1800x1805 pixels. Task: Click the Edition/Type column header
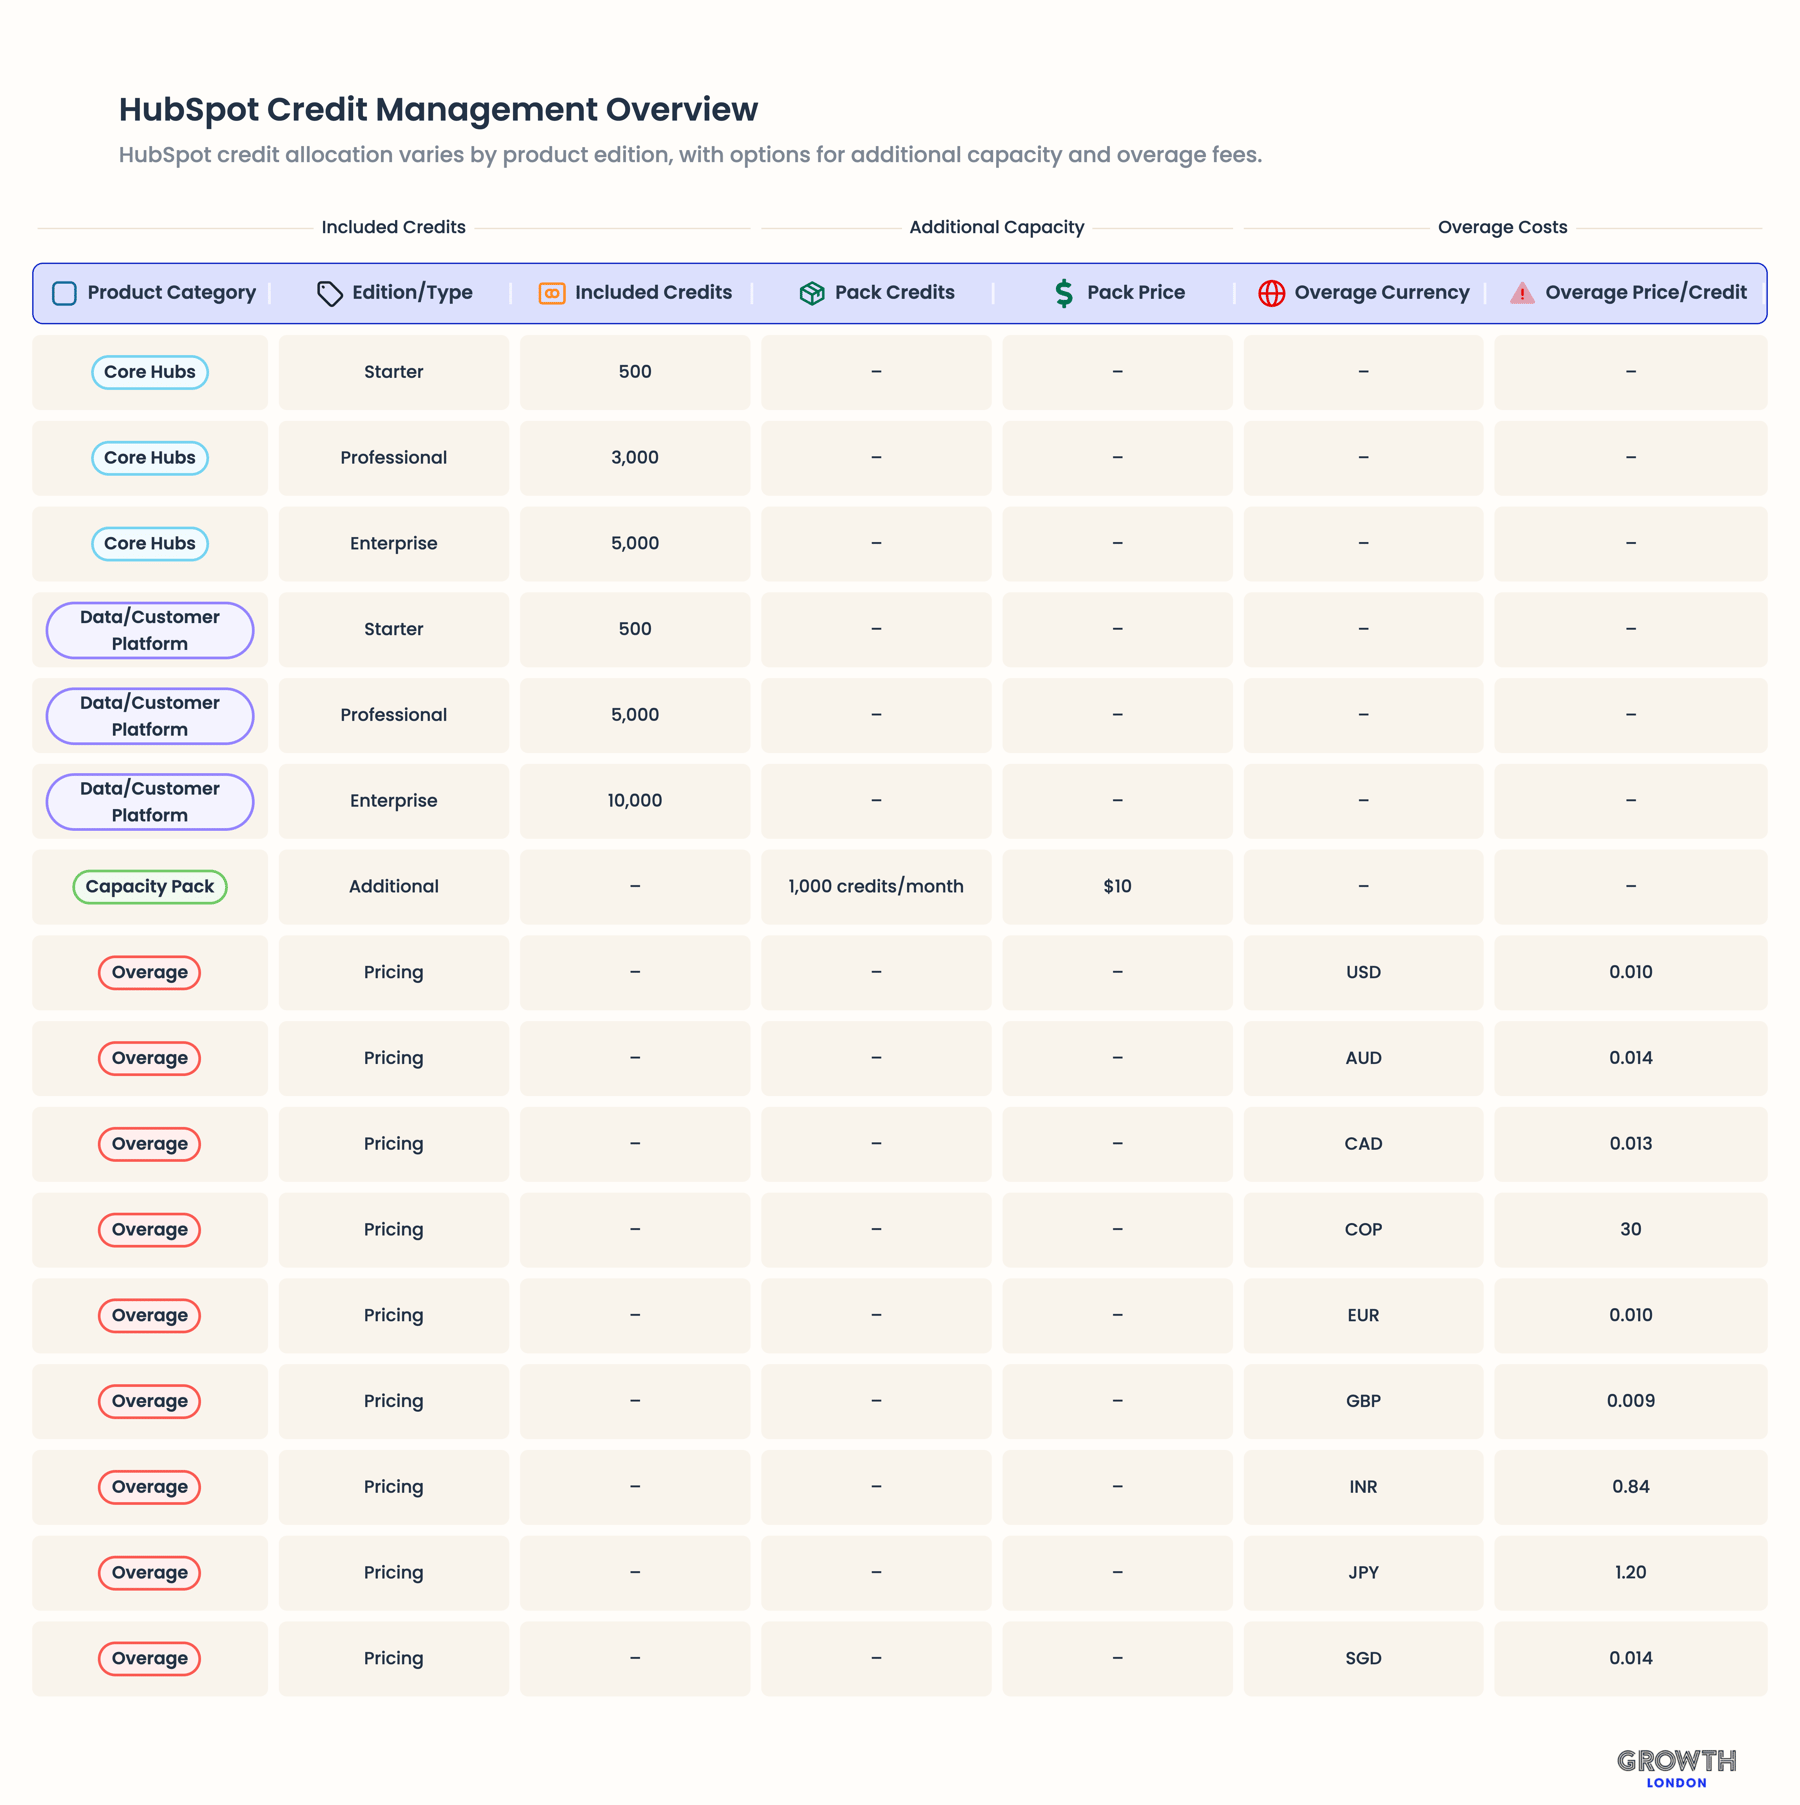(412, 293)
